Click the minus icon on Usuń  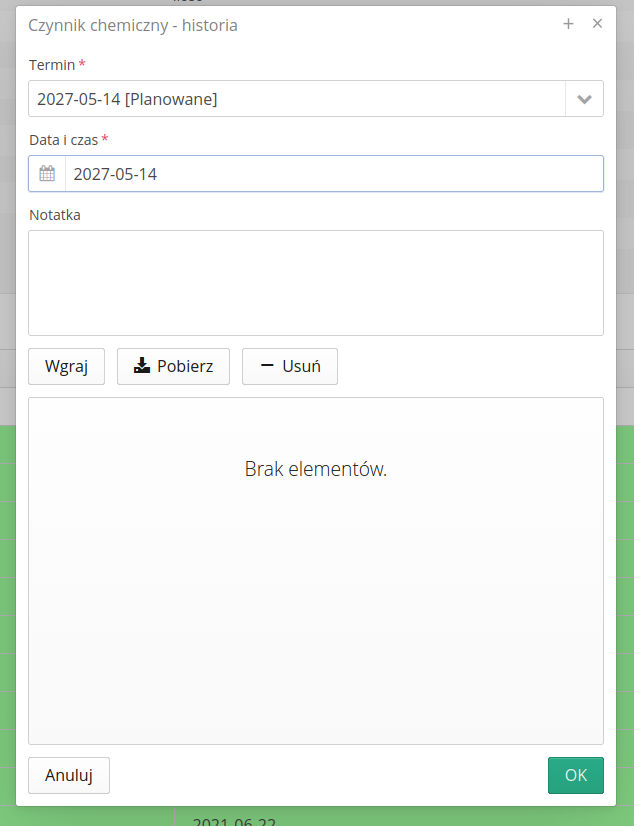(x=267, y=365)
